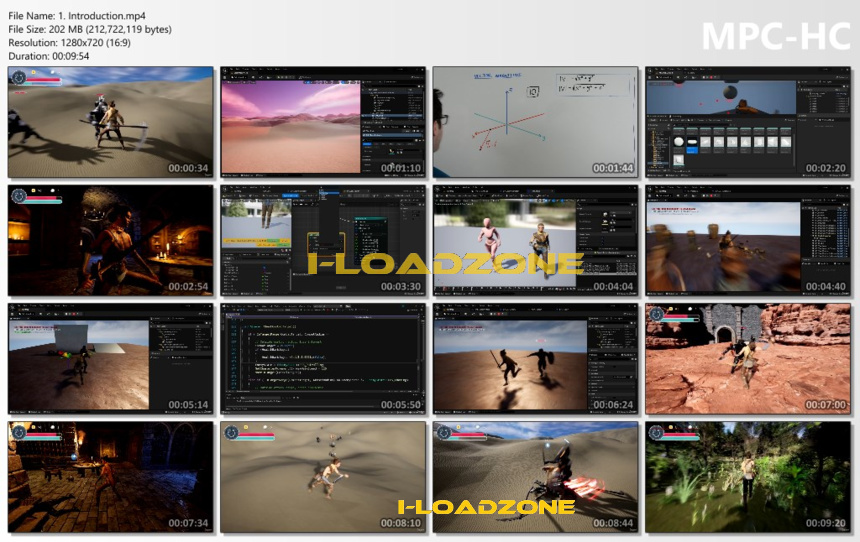Choose the tavern scene thumbnail at 00:02:54

(x=111, y=240)
